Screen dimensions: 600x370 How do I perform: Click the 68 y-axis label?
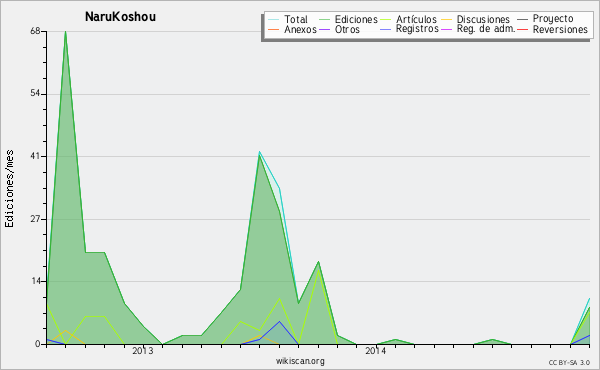(35, 31)
